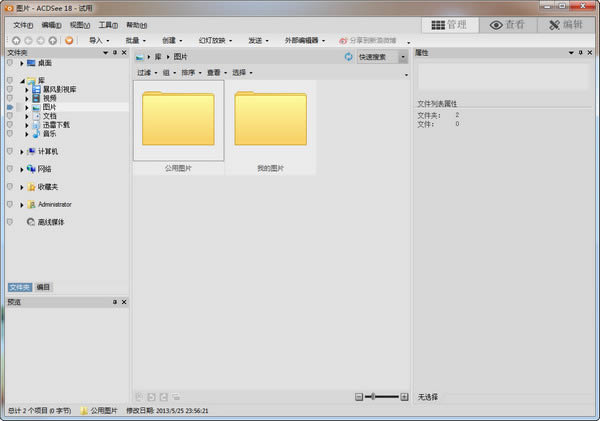Open the 帮助 menu
This screenshot has width=600, height=421.
136,25
